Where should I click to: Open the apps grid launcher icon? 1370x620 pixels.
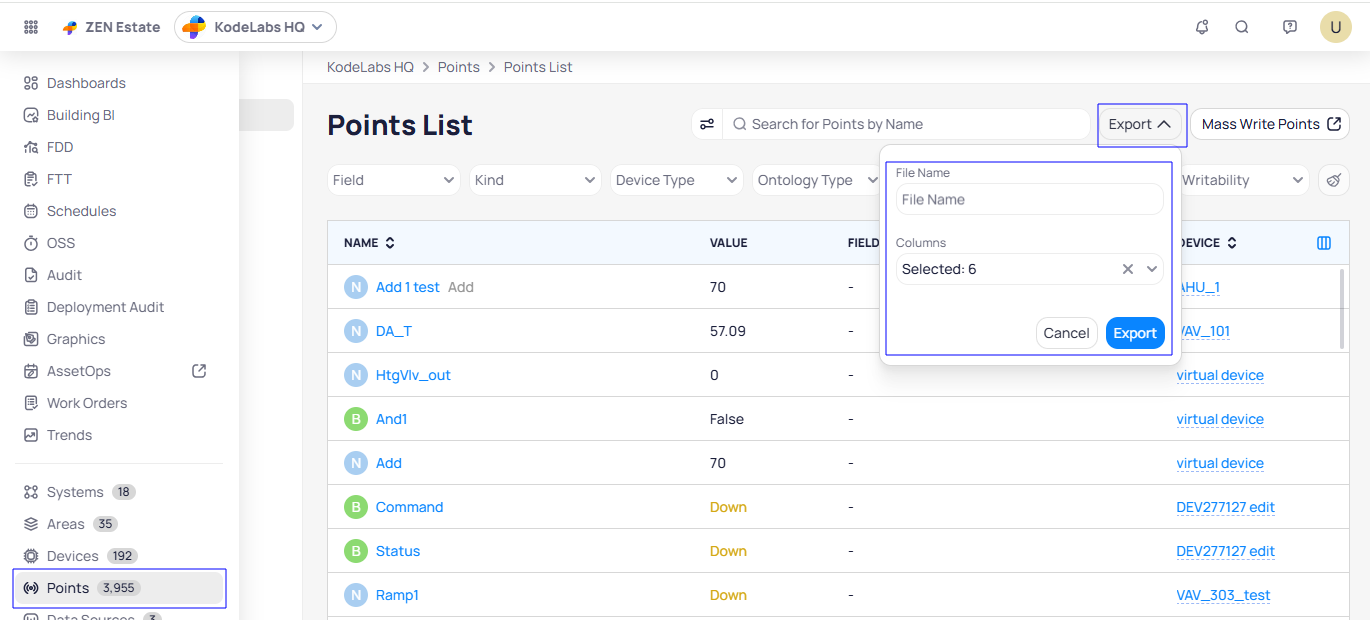31,27
